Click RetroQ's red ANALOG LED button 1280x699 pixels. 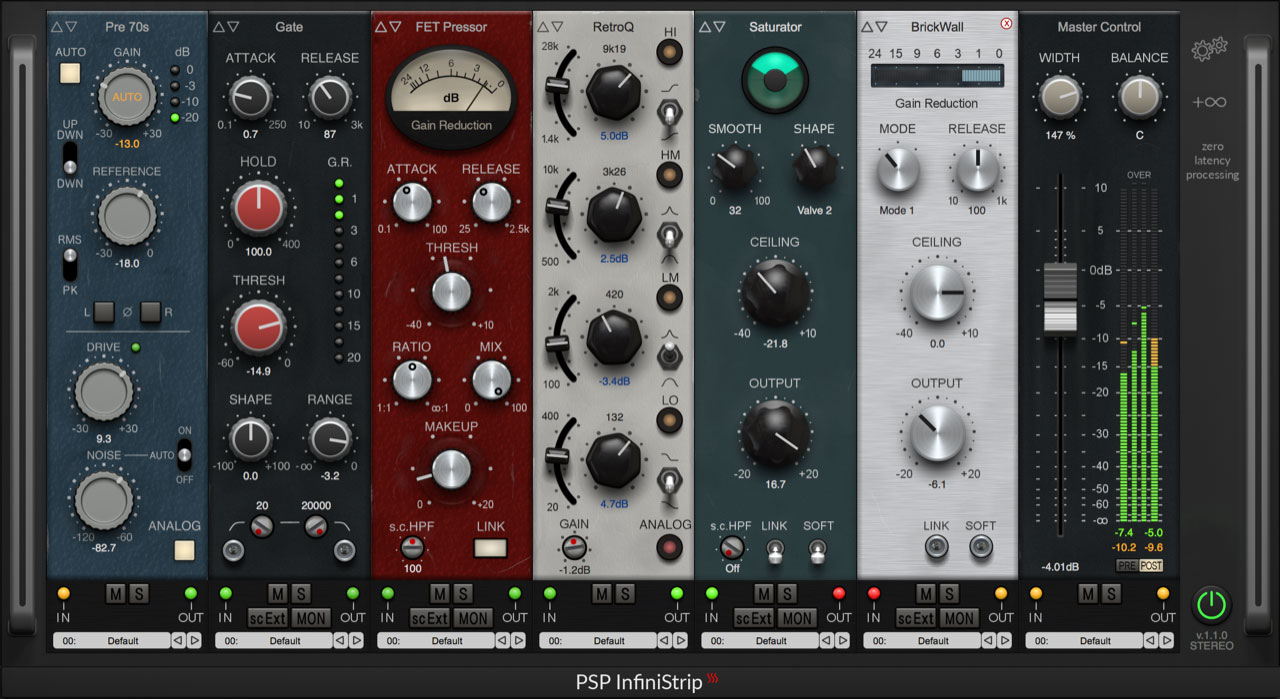click(x=669, y=548)
